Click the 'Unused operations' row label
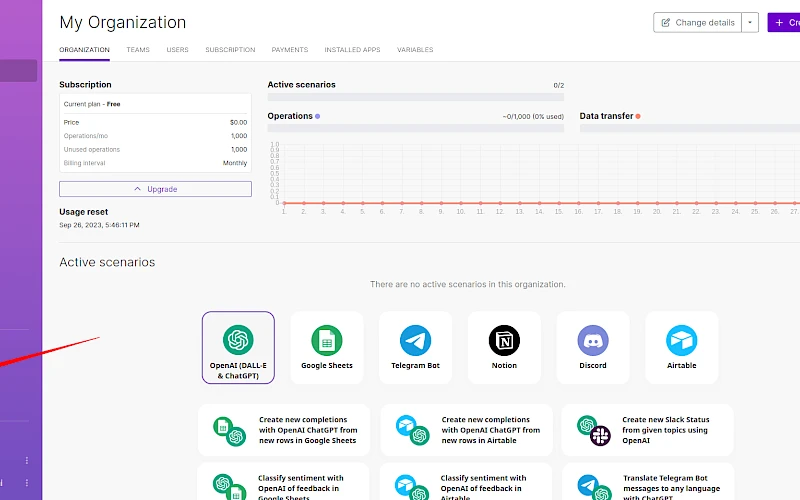The height and width of the screenshot is (500, 800). tap(92, 149)
